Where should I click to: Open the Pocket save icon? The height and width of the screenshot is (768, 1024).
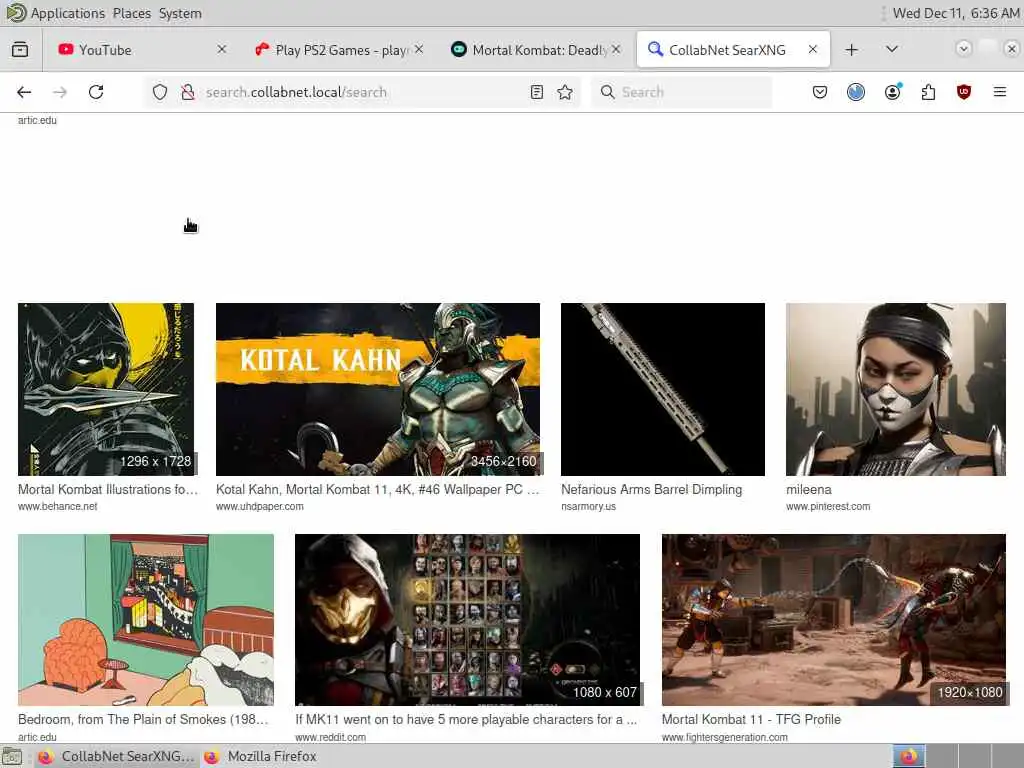[820, 92]
